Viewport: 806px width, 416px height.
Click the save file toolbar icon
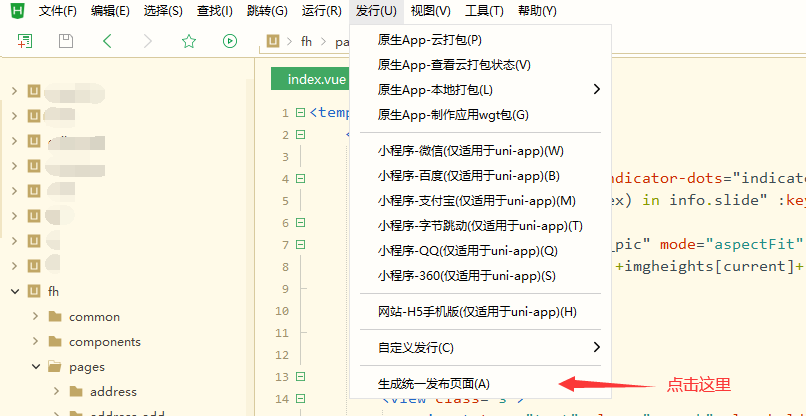[66, 41]
